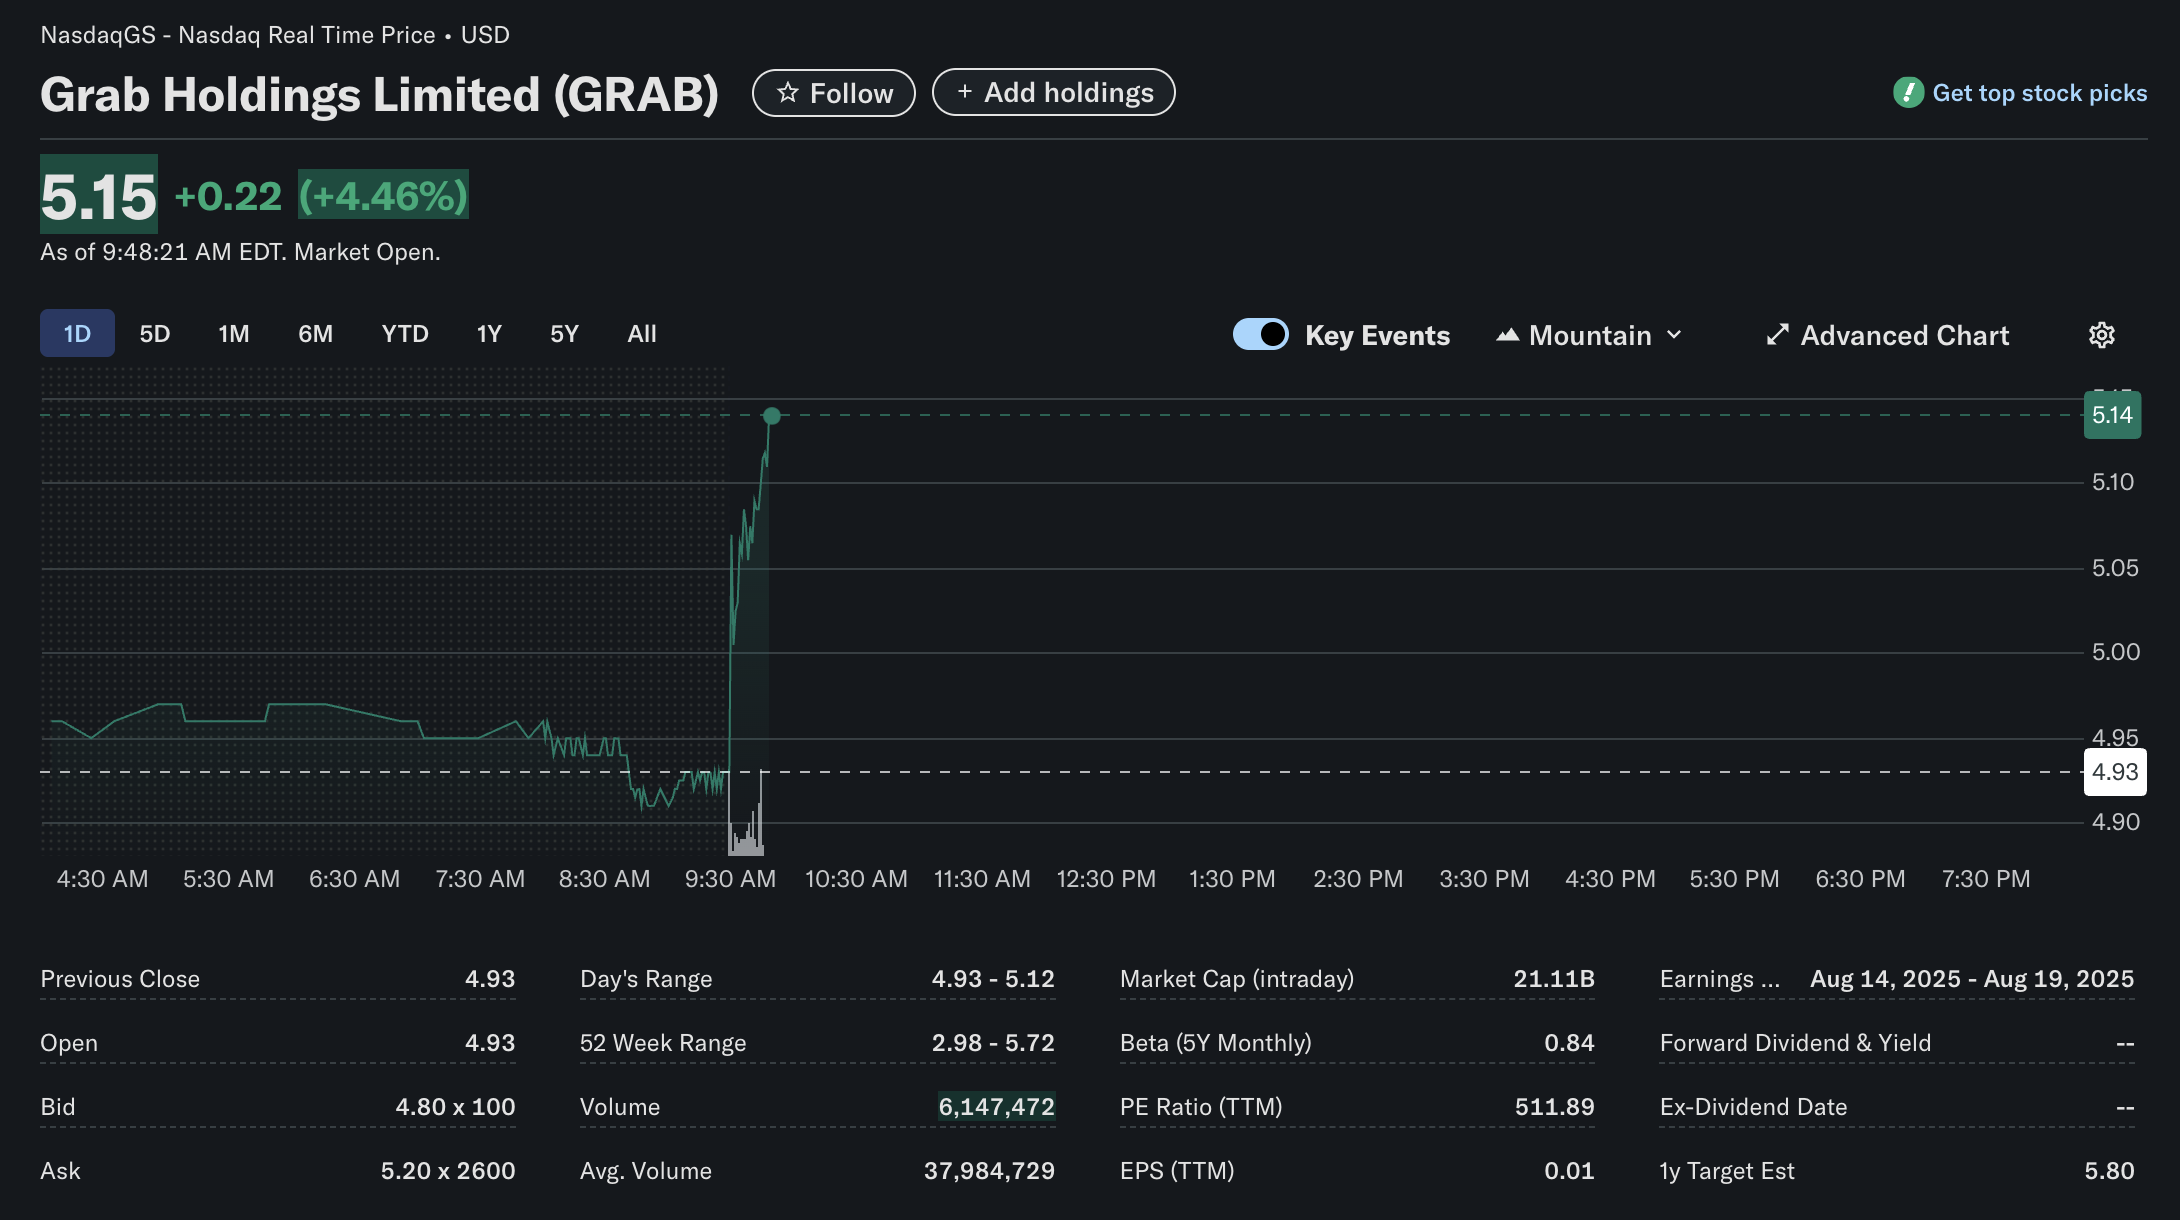
Task: Select the 1D range tab
Action: pos(77,333)
